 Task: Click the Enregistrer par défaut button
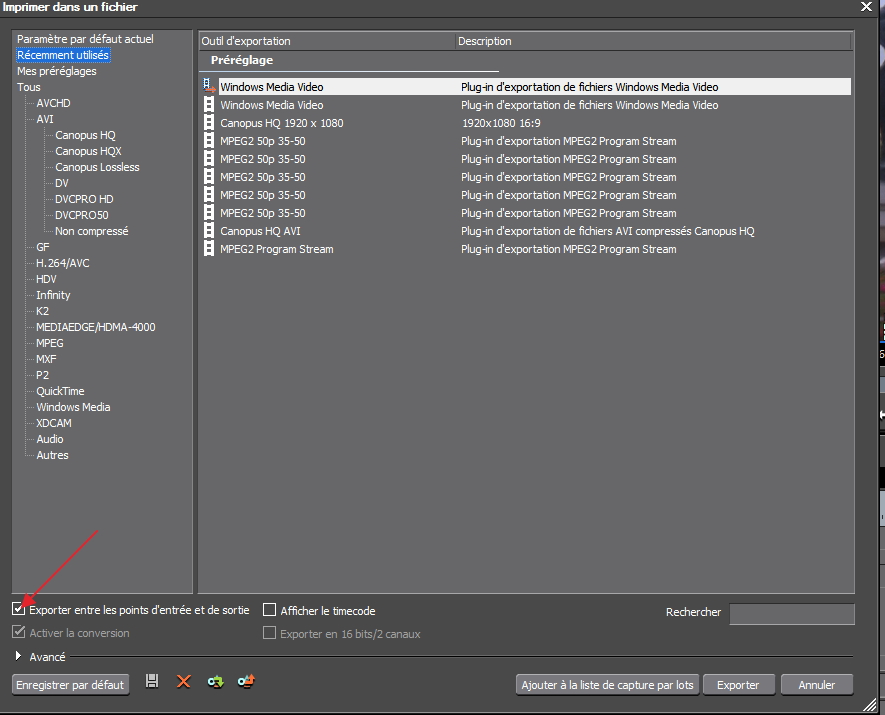[71, 685]
